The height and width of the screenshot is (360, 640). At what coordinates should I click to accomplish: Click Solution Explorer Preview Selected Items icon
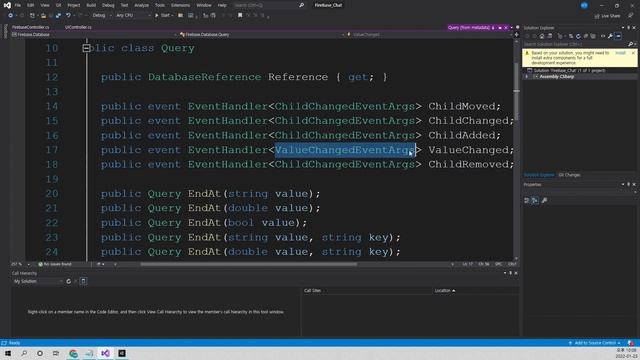pyautogui.click(x=618, y=36)
